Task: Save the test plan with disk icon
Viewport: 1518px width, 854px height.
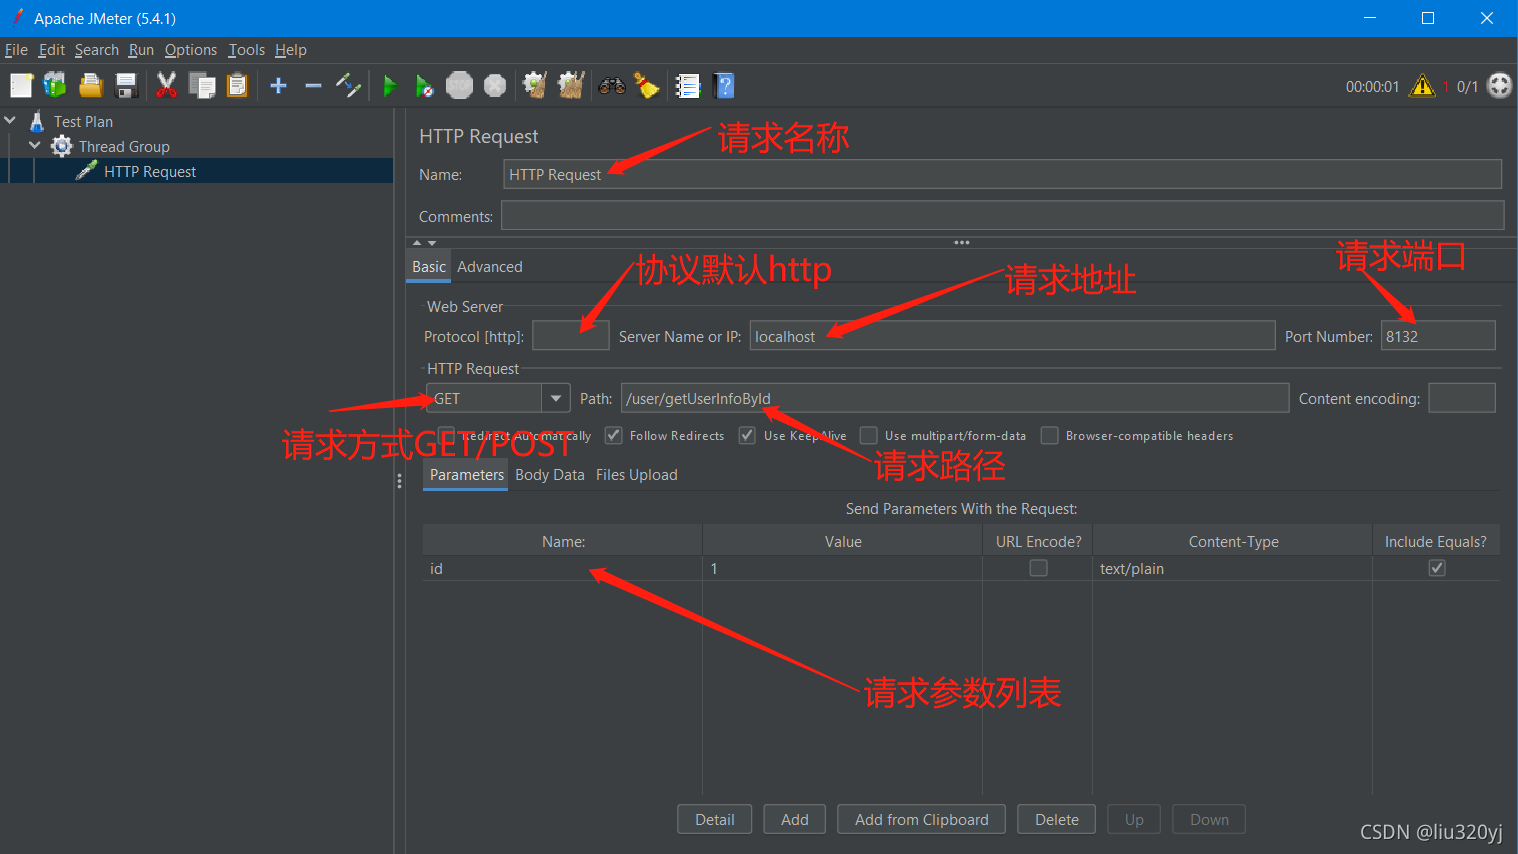Action: [126, 86]
